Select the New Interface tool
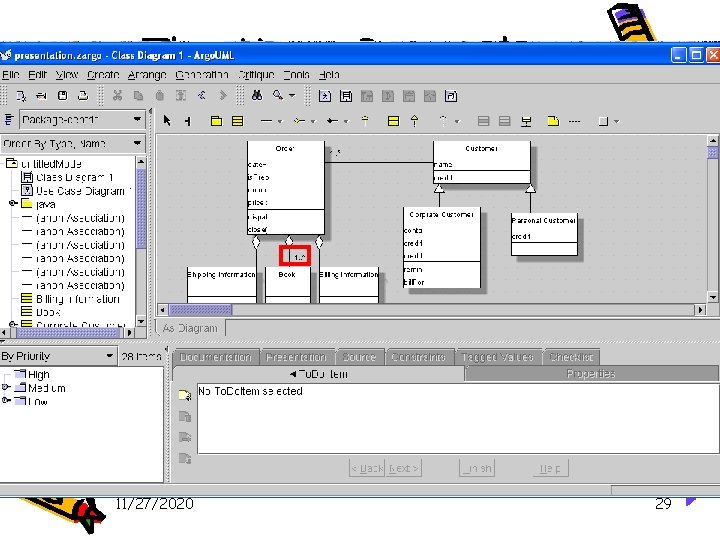 393,121
